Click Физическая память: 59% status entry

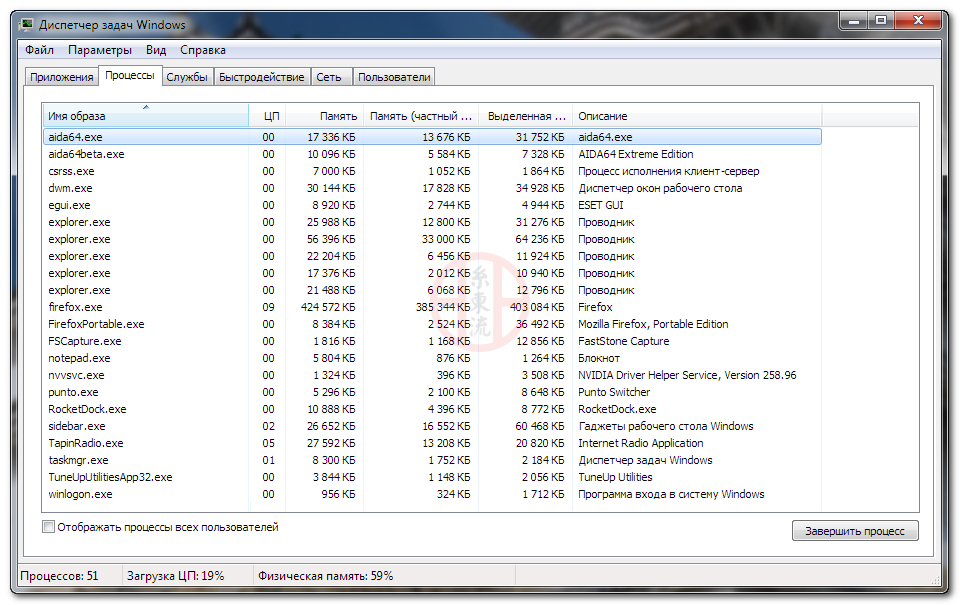coord(325,576)
